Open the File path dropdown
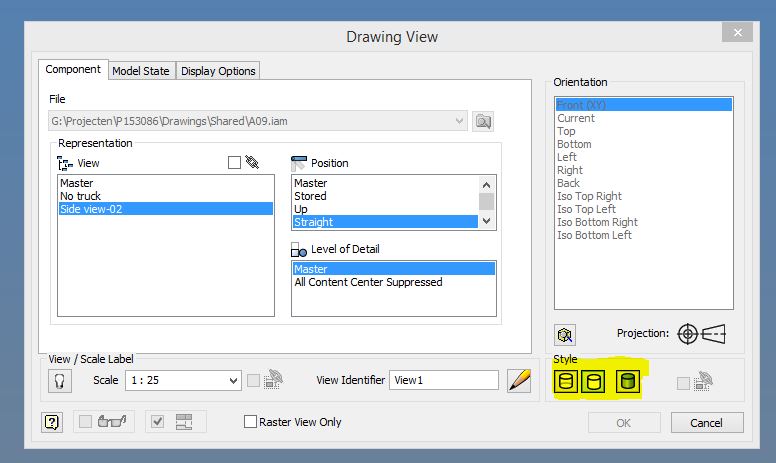 coord(459,121)
